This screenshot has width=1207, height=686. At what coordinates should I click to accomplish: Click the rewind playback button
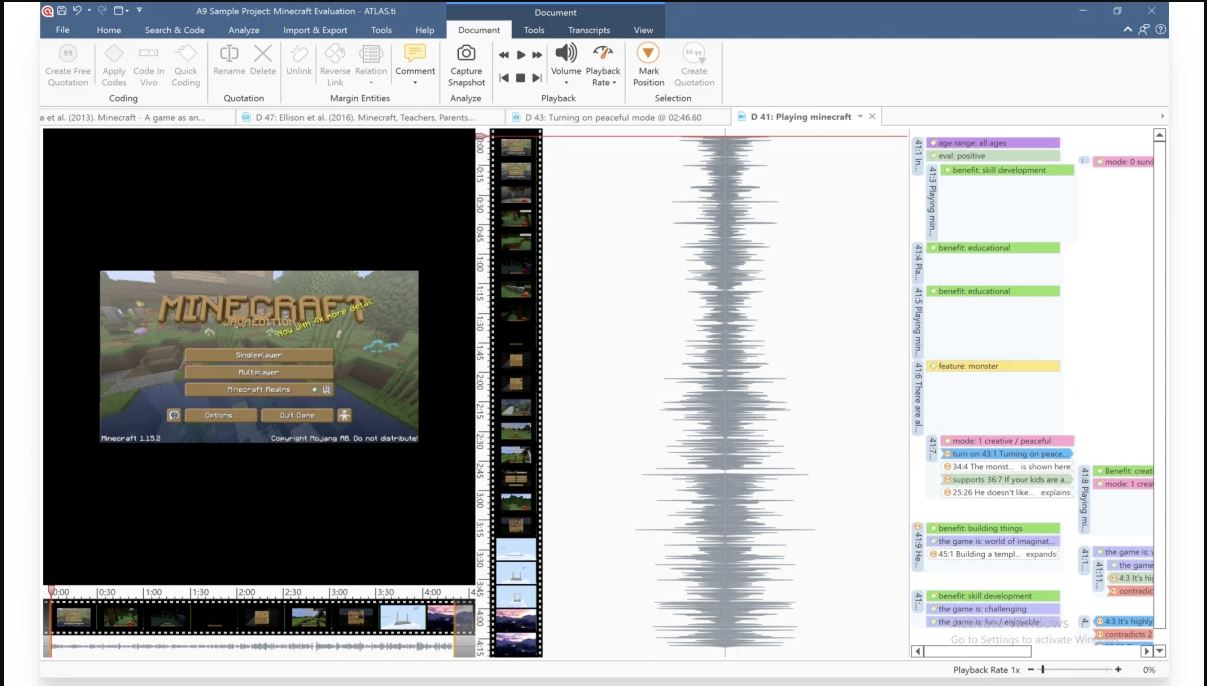tap(504, 55)
